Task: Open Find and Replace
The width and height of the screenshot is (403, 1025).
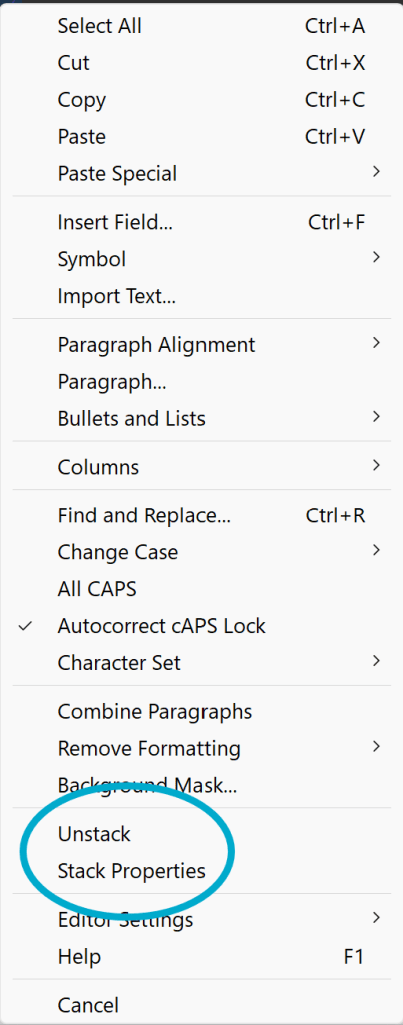Action: [202, 515]
